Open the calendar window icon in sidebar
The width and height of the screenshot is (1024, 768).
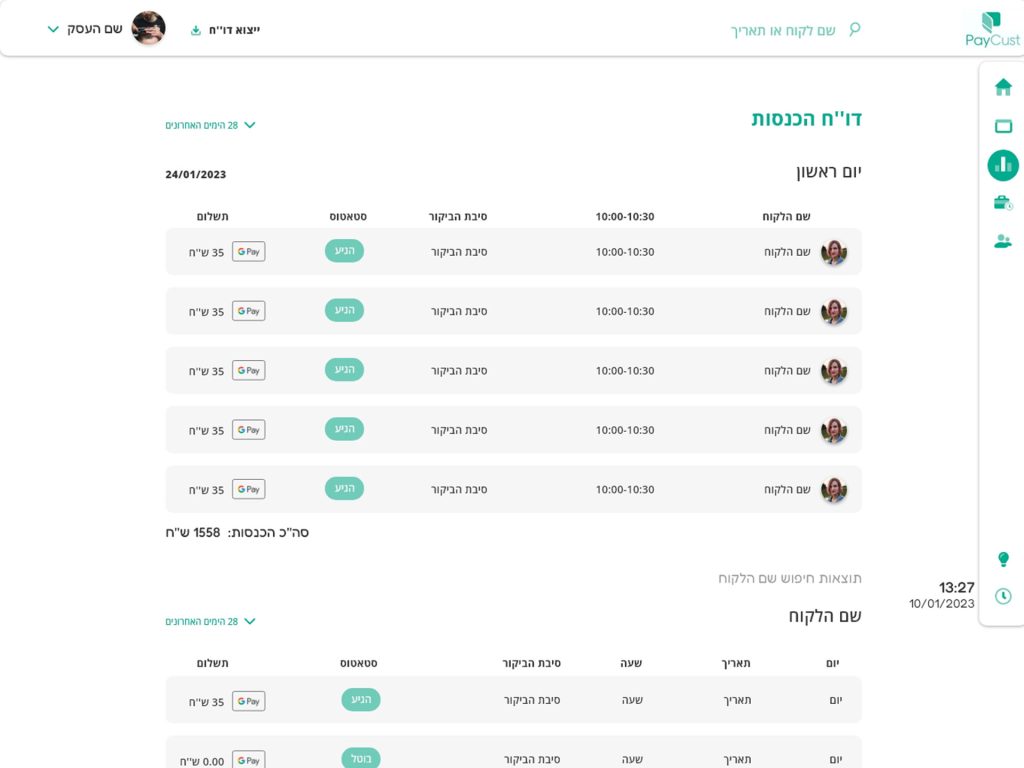click(1003, 126)
